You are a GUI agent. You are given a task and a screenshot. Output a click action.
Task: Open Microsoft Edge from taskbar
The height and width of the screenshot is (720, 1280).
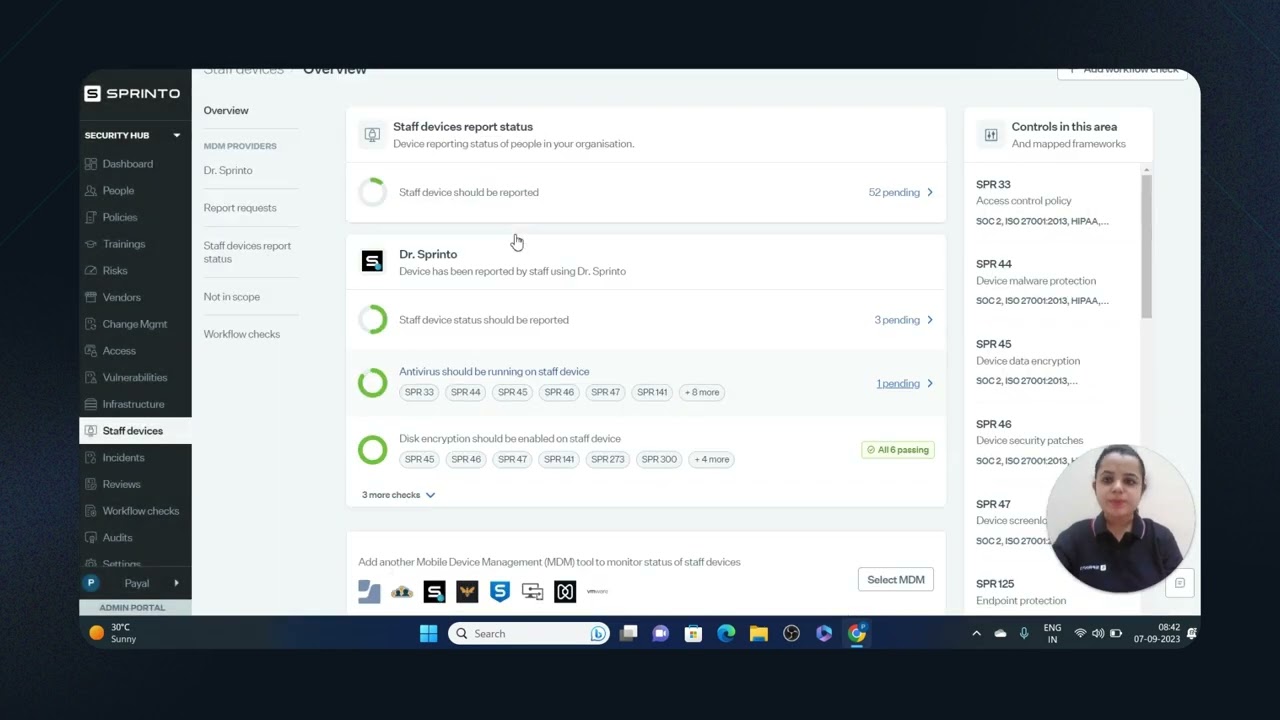[x=726, y=633]
